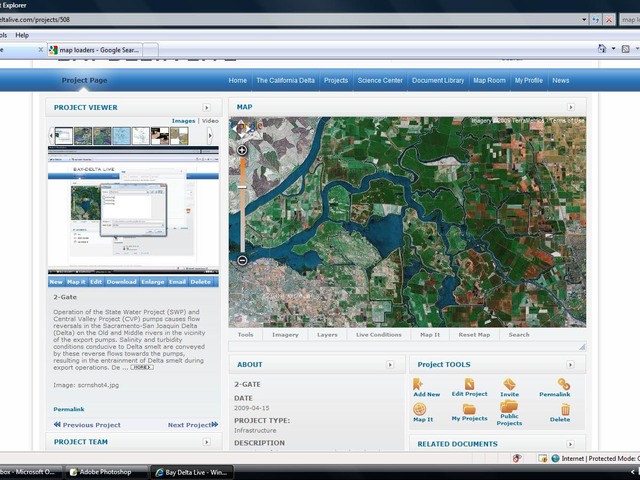Image resolution: width=640 pixels, height=480 pixels.
Task: Click the Internet zone globe icon
Action: [x=555, y=459]
